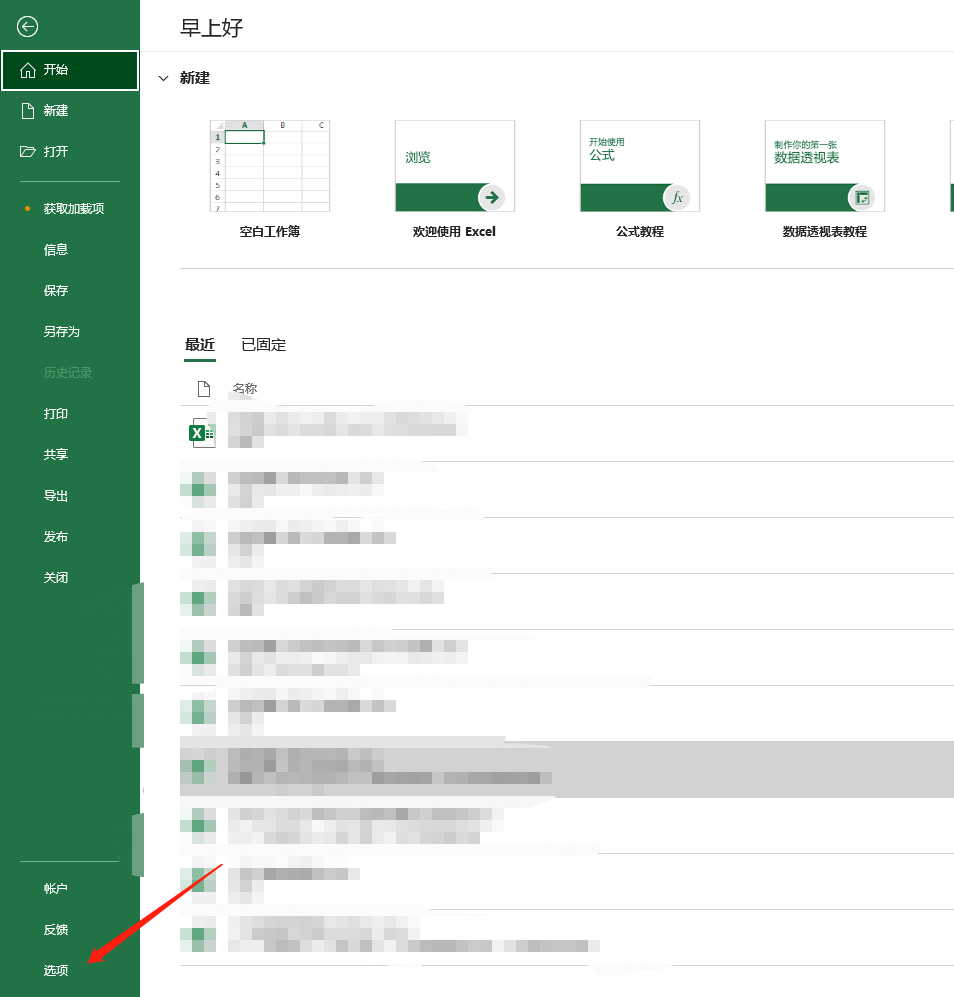Click 共享 in the sidebar
This screenshot has width=954, height=997.
[55, 455]
